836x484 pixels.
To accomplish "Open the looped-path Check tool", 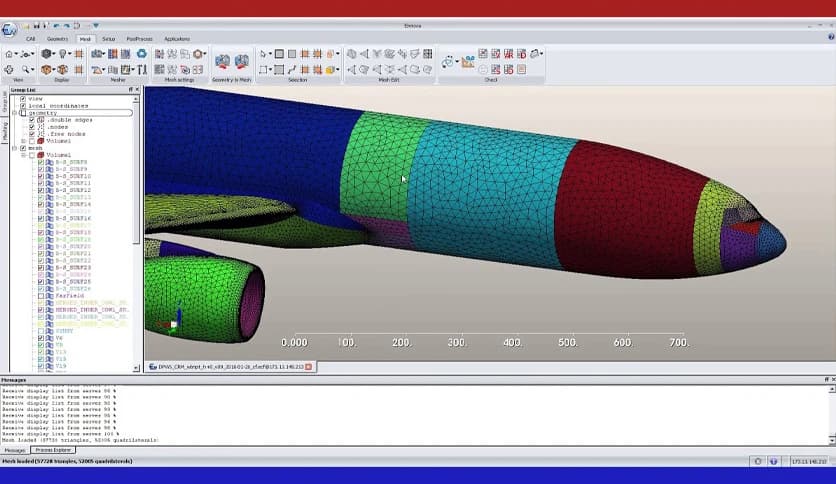I will coord(448,62).
